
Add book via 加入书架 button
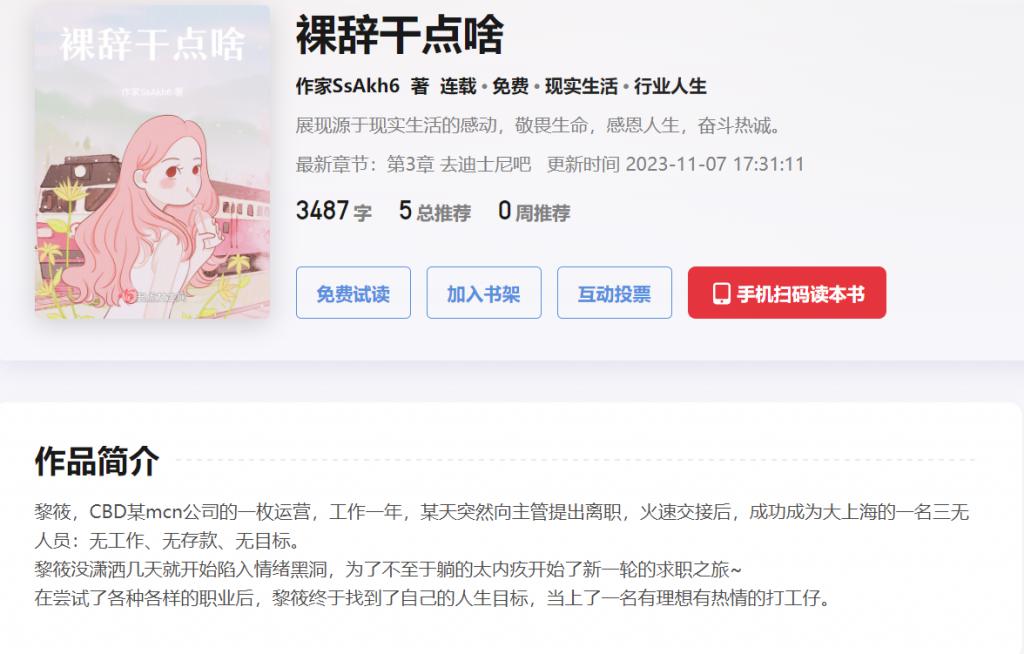click(x=484, y=293)
